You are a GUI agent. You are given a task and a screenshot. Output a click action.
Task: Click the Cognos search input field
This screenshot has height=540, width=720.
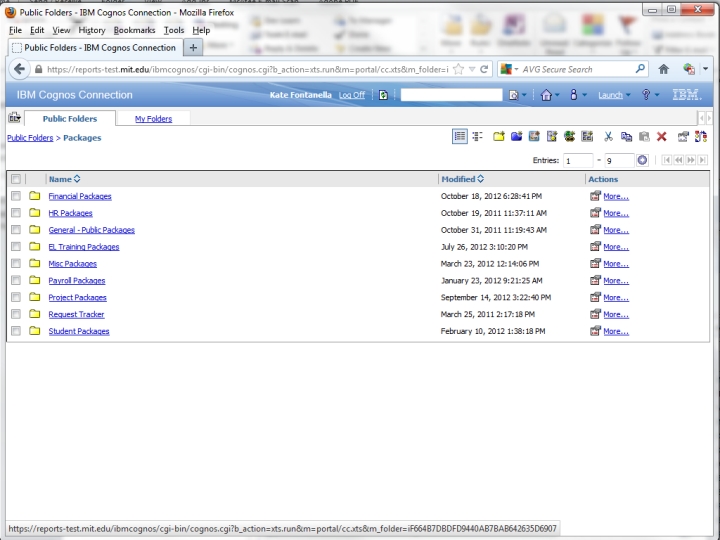(x=451, y=95)
